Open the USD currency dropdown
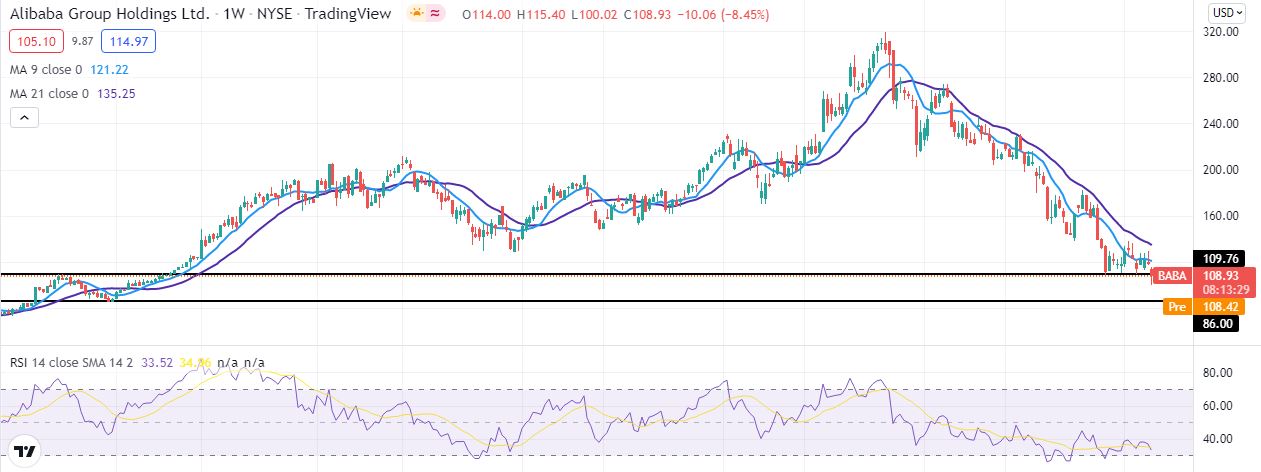Screen dimensions: 1261x472 pyautogui.click(x=1227, y=13)
